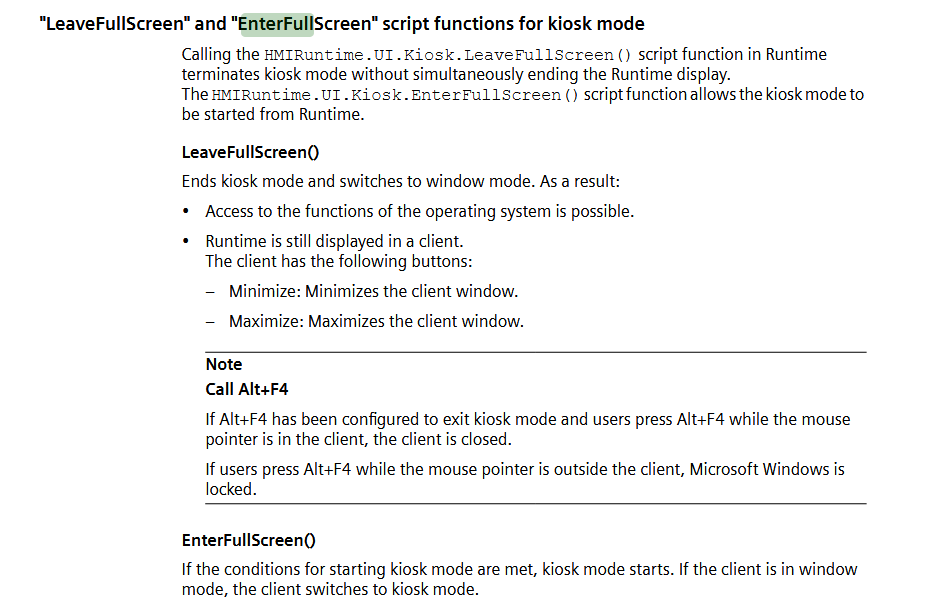The width and height of the screenshot is (927, 614).
Task: Click the word "locked." ending the note
Action: (231, 489)
